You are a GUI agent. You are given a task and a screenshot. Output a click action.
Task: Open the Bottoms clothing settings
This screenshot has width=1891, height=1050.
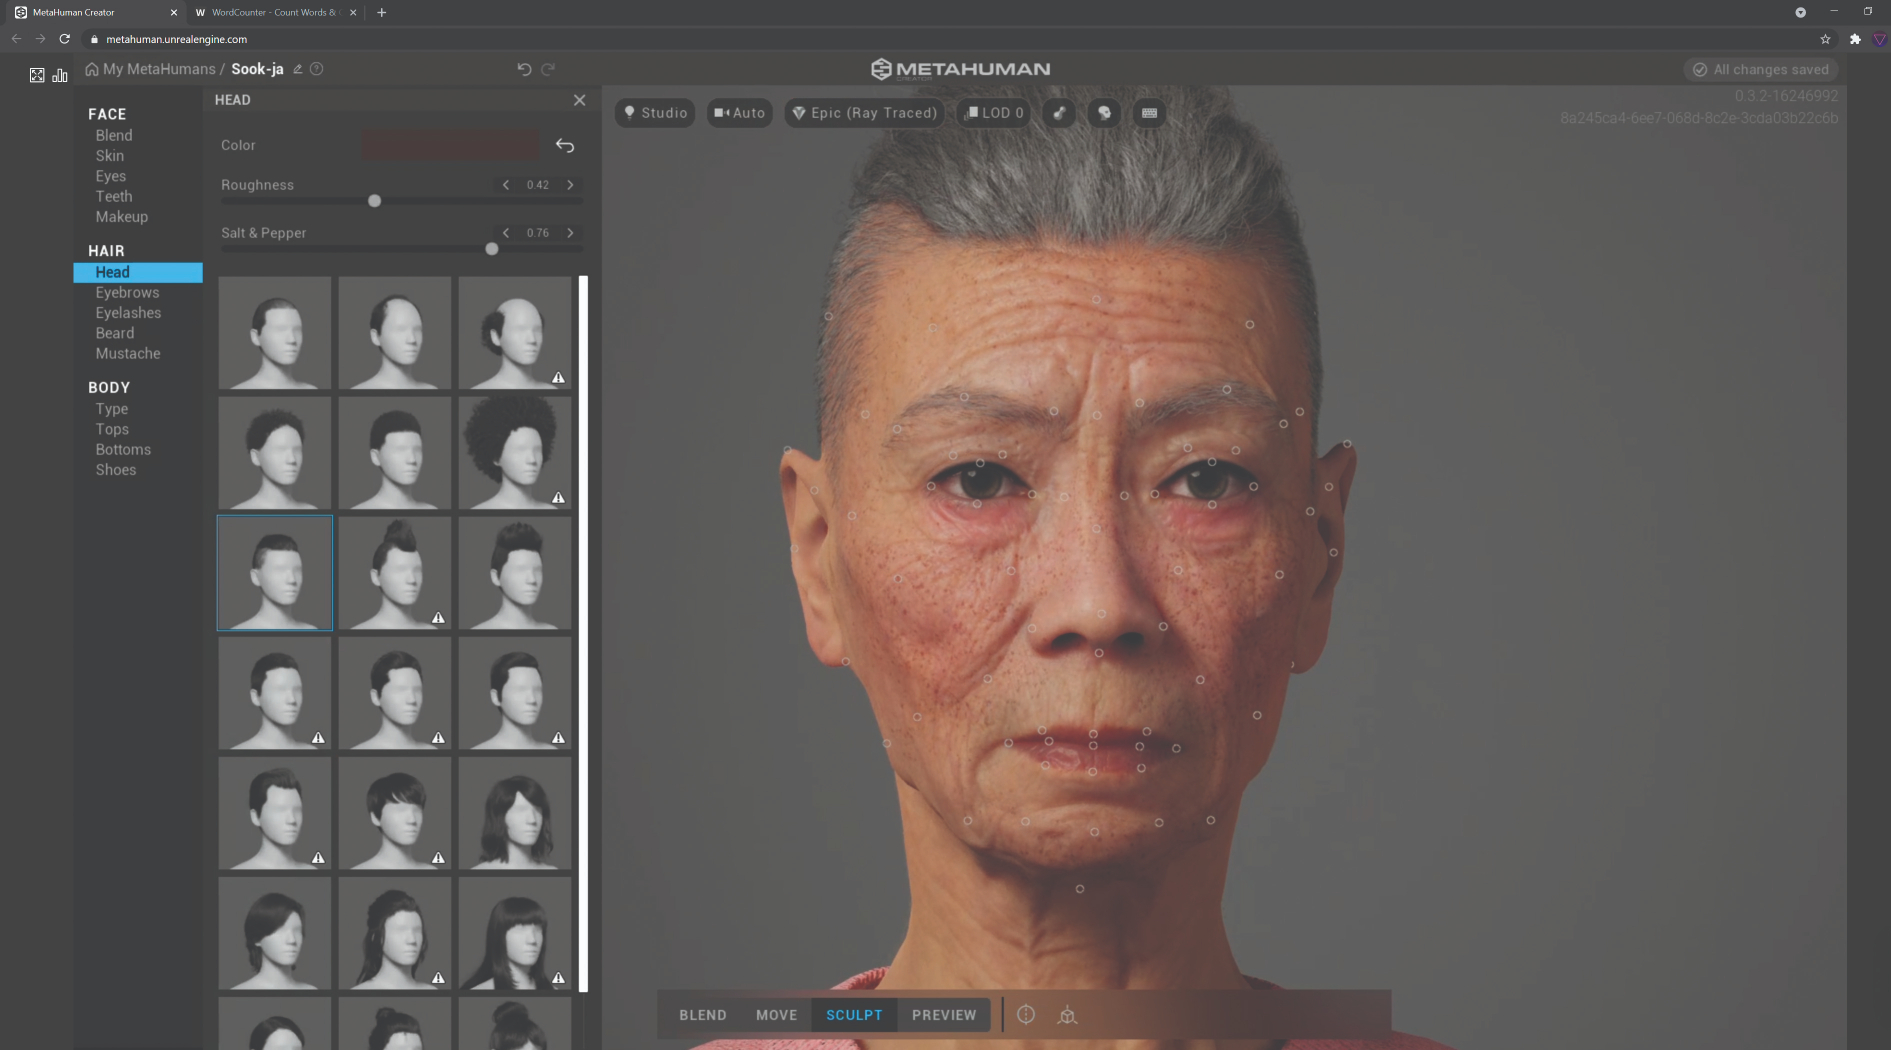pos(123,449)
